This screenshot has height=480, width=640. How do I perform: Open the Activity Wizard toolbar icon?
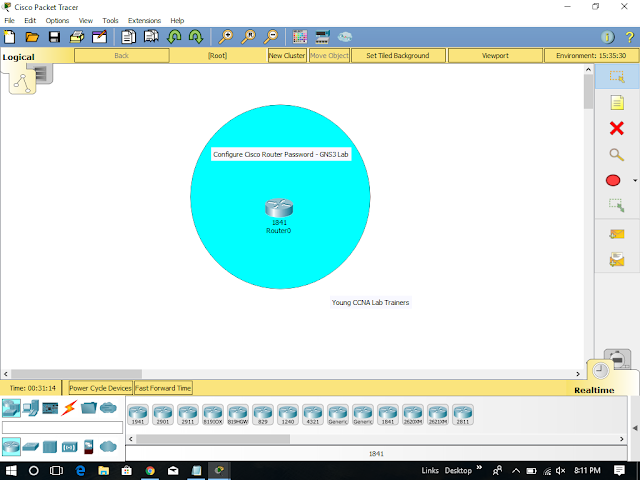click(x=99, y=37)
